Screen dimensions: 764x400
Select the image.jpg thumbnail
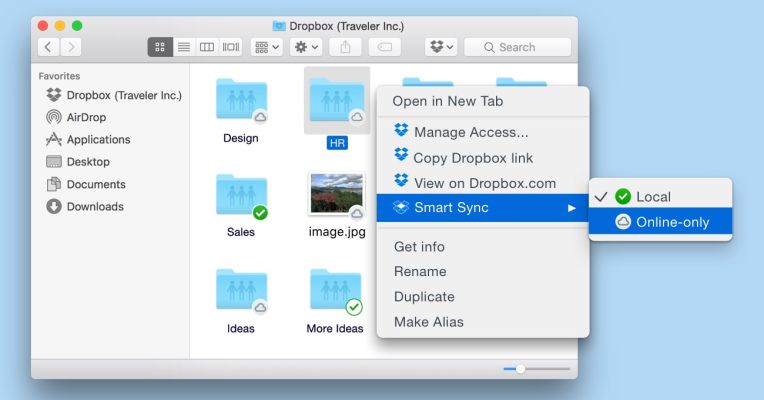tap(336, 193)
